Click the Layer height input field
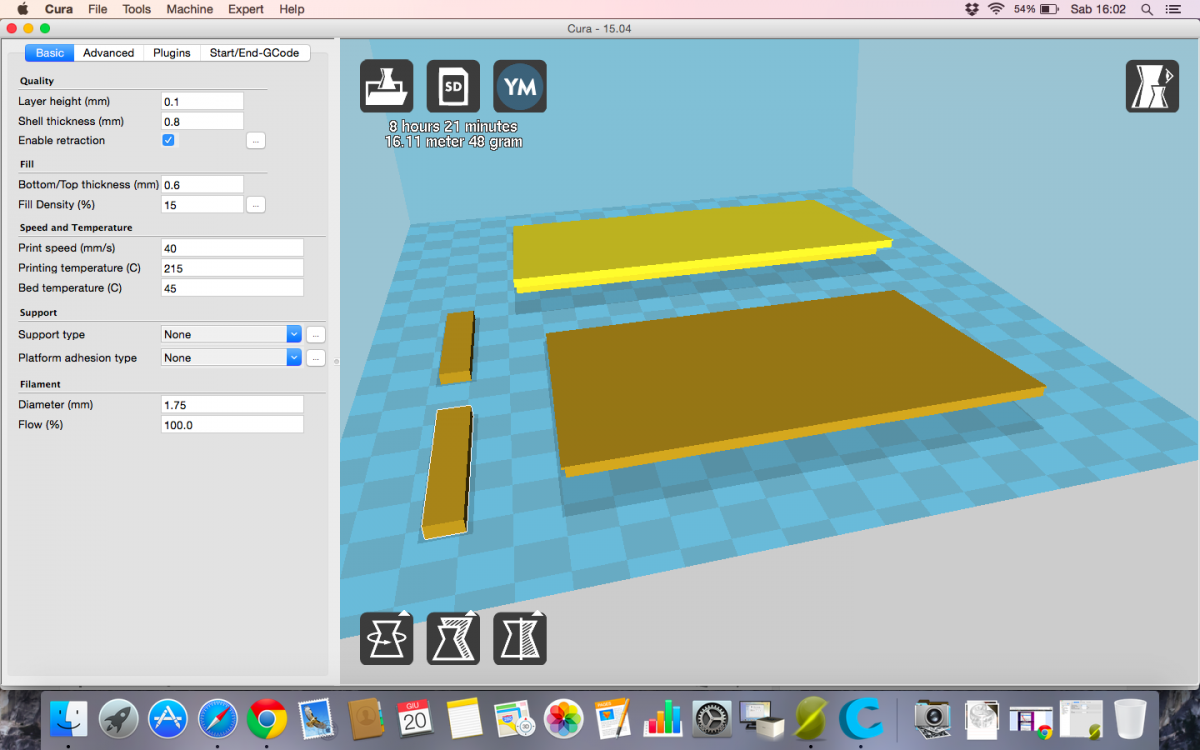The height and width of the screenshot is (750, 1200). click(202, 101)
